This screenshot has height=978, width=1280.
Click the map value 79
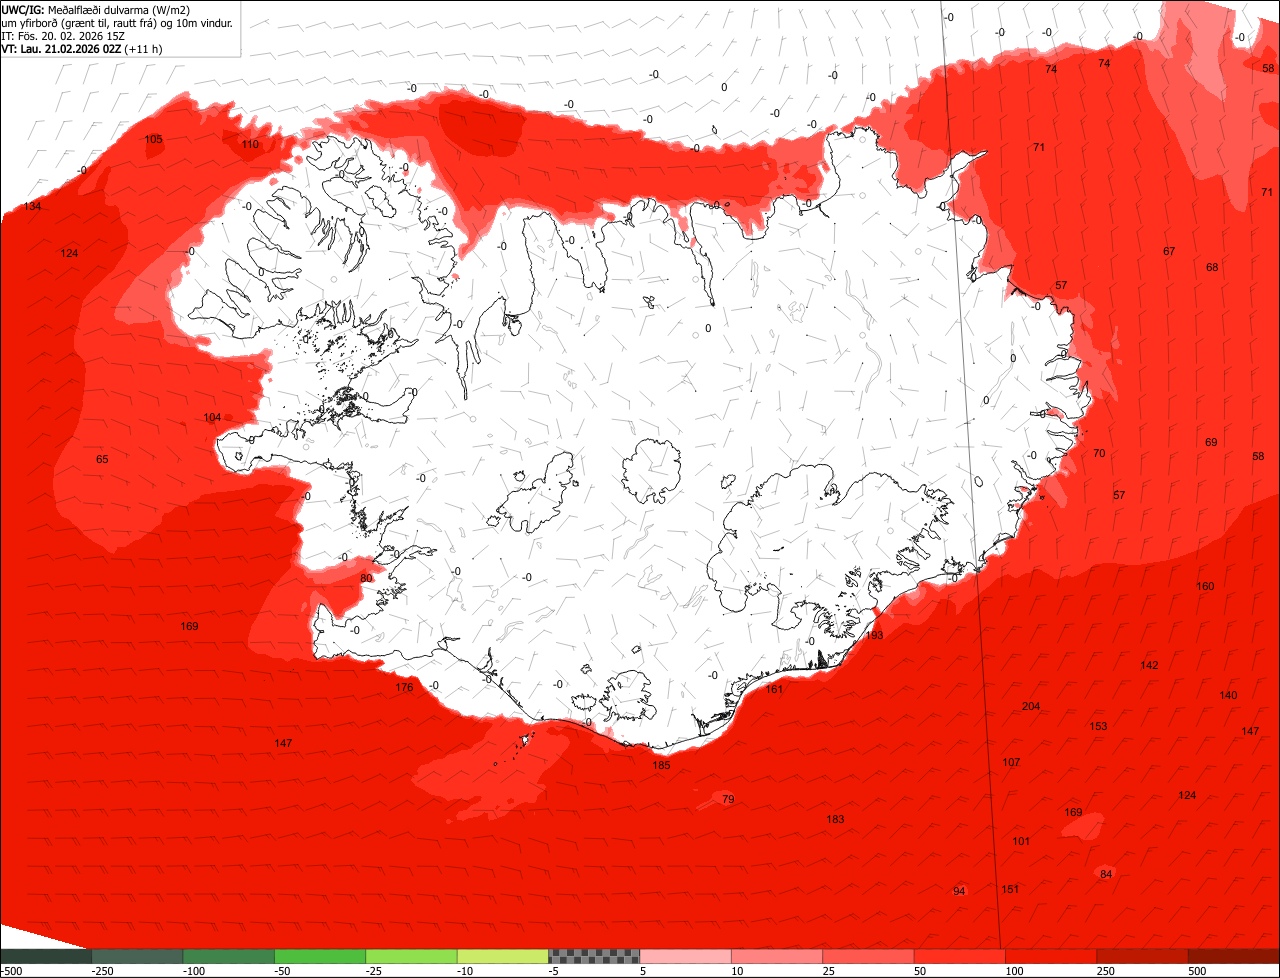pyautogui.click(x=728, y=798)
